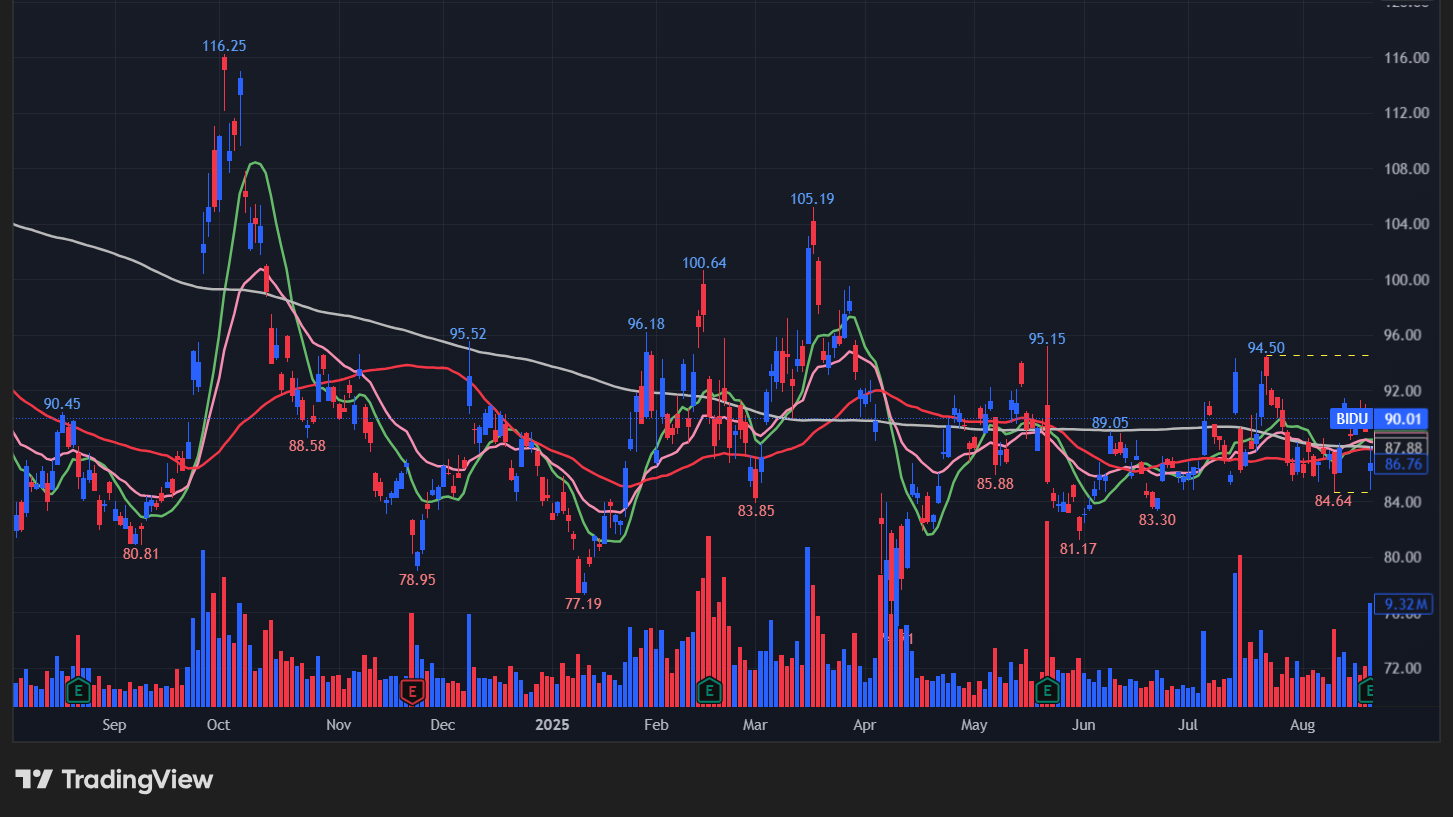Click the 95.52 high price annotation

click(x=467, y=334)
